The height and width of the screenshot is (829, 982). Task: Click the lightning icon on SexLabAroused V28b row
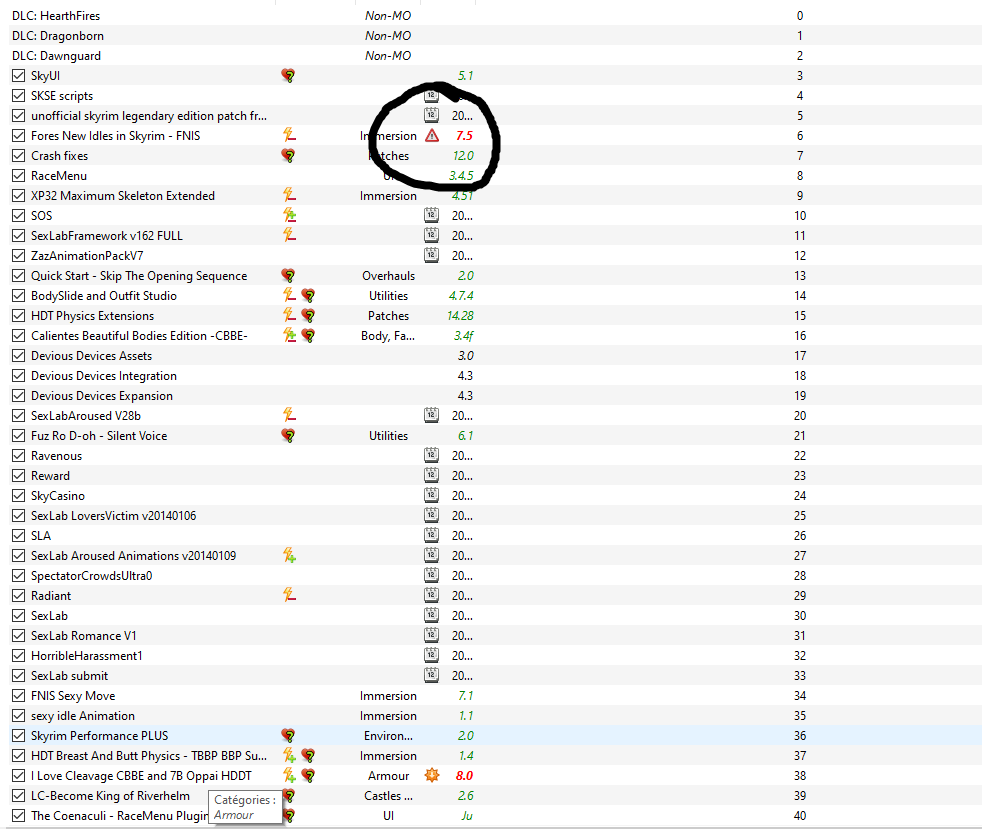pyautogui.click(x=289, y=415)
